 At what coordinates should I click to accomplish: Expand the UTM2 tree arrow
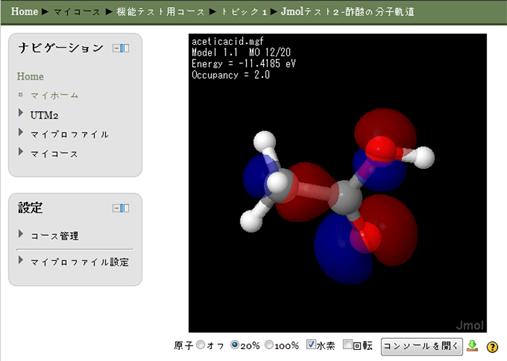[21, 113]
